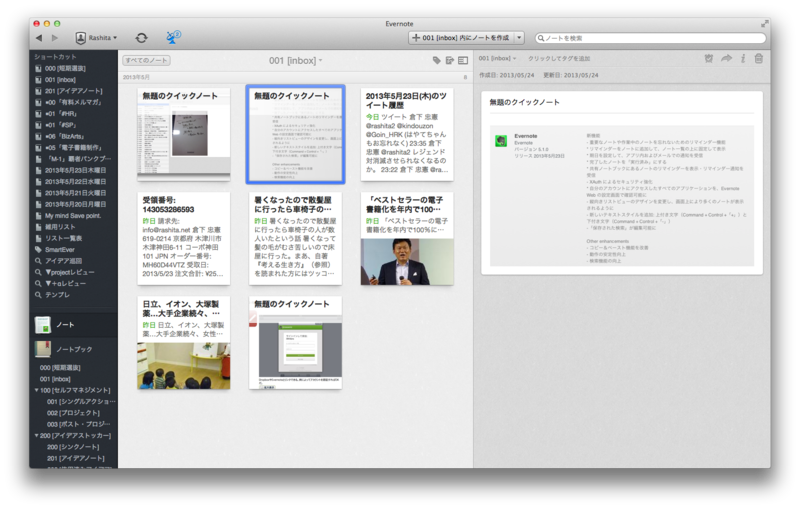Open shortcut 「#HR」 notebook
Viewport: 800px width, 509px height.
[x=61, y=114]
